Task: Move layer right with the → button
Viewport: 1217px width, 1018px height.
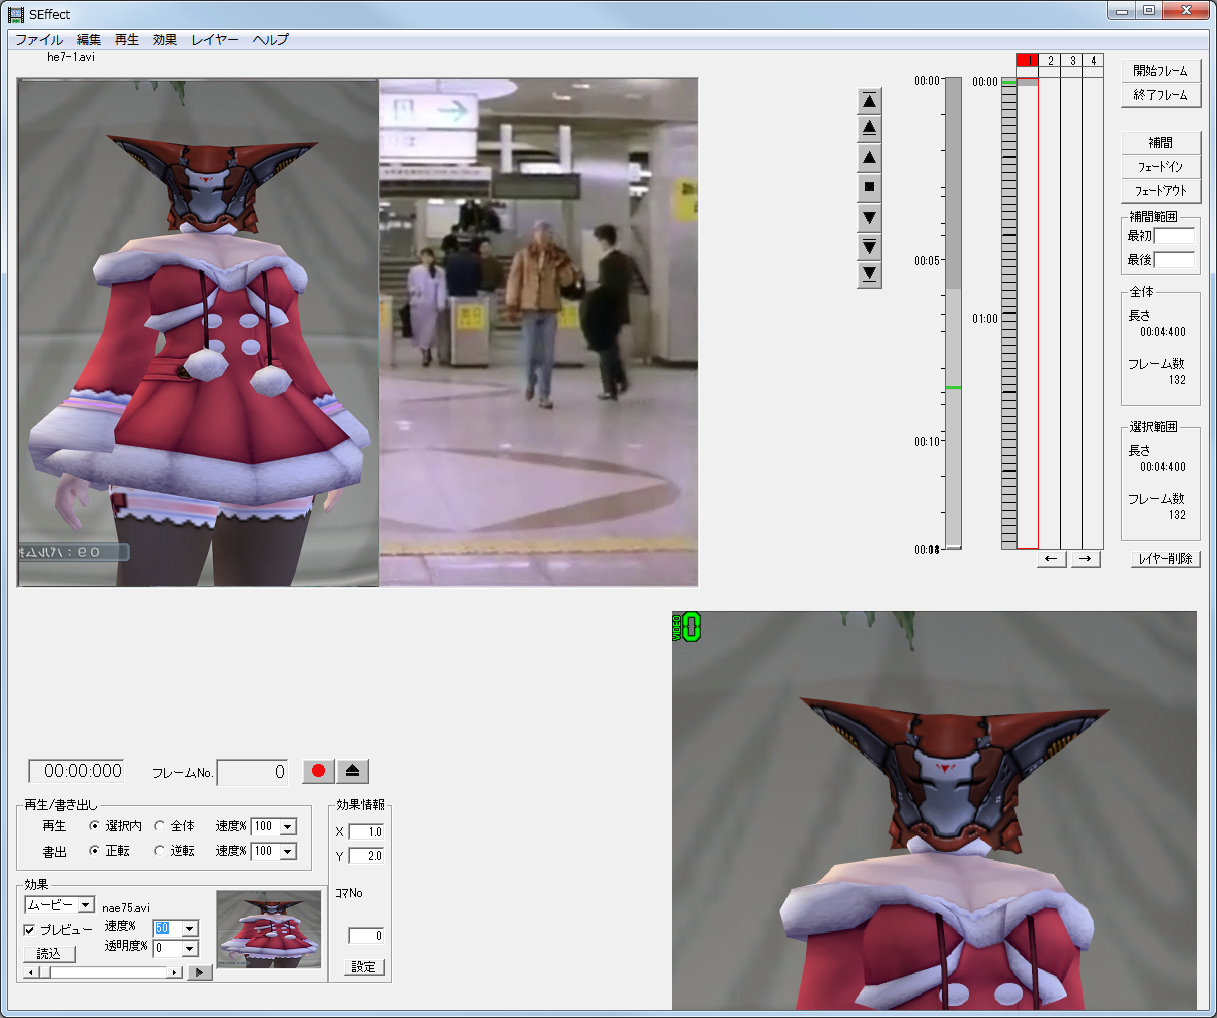Action: pos(1085,559)
